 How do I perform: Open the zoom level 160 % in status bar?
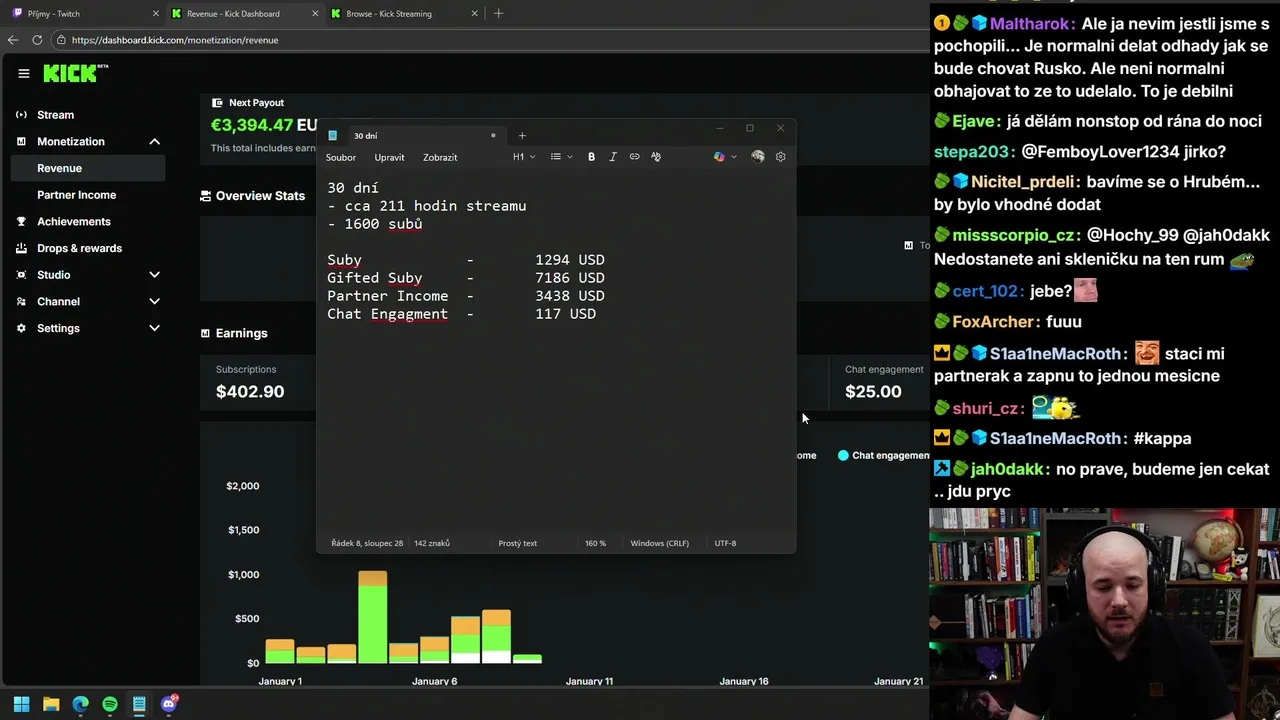[595, 543]
